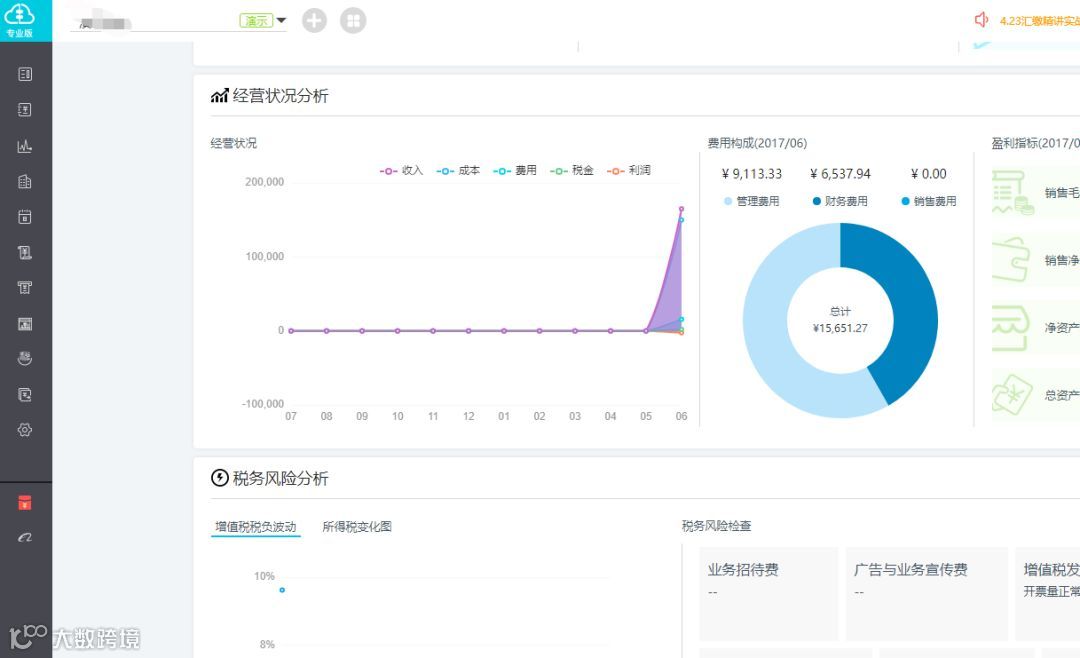Switch to 增值税税负波动 tab

point(256,527)
